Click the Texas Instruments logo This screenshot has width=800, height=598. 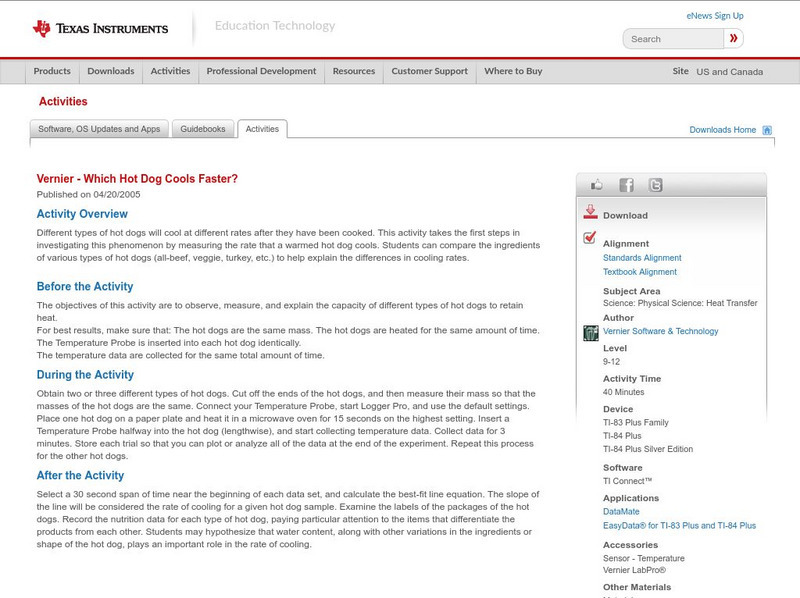point(100,29)
